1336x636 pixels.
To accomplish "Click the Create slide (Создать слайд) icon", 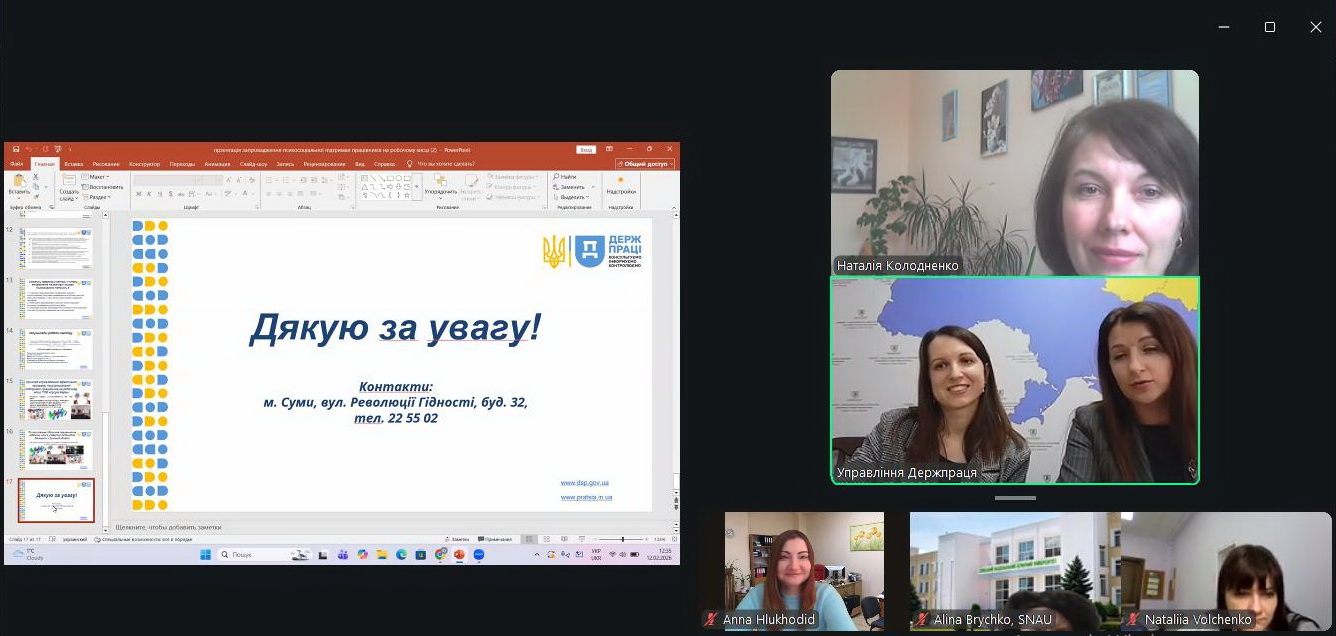I will [x=68, y=182].
